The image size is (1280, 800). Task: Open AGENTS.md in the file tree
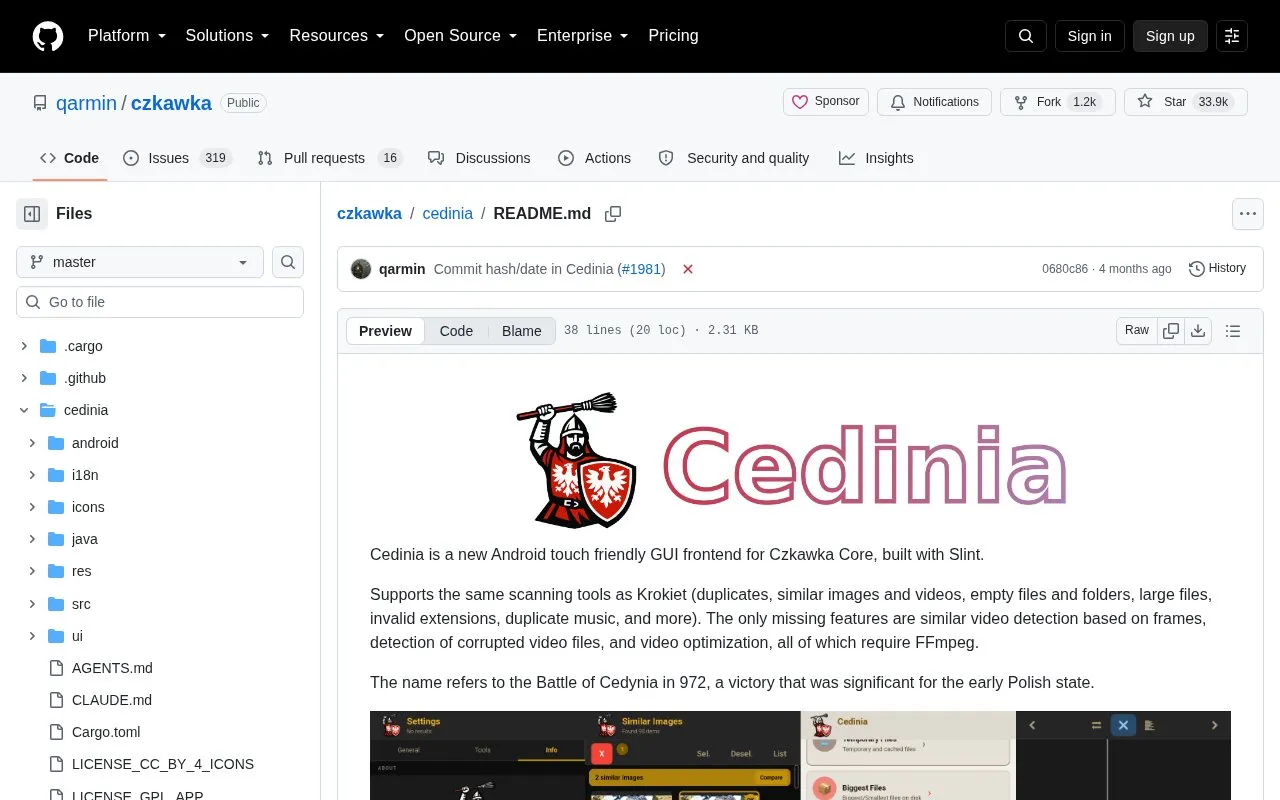pos(112,668)
